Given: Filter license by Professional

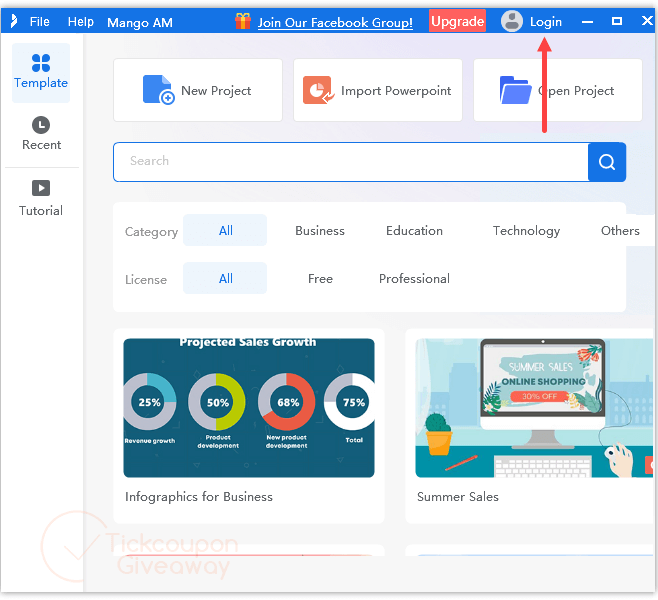Looking at the screenshot, I should pos(414,279).
